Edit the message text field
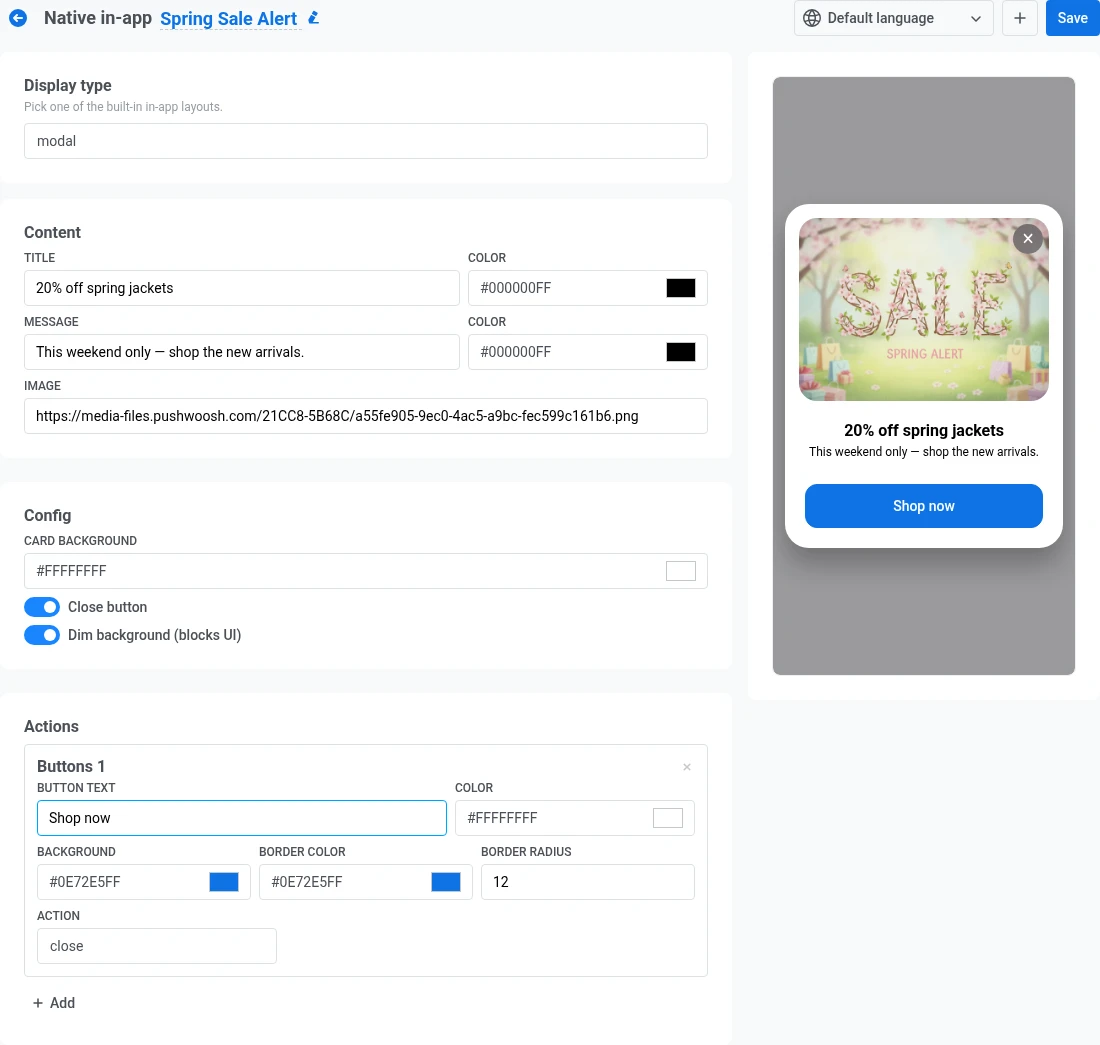This screenshot has width=1100, height=1045. (x=241, y=352)
